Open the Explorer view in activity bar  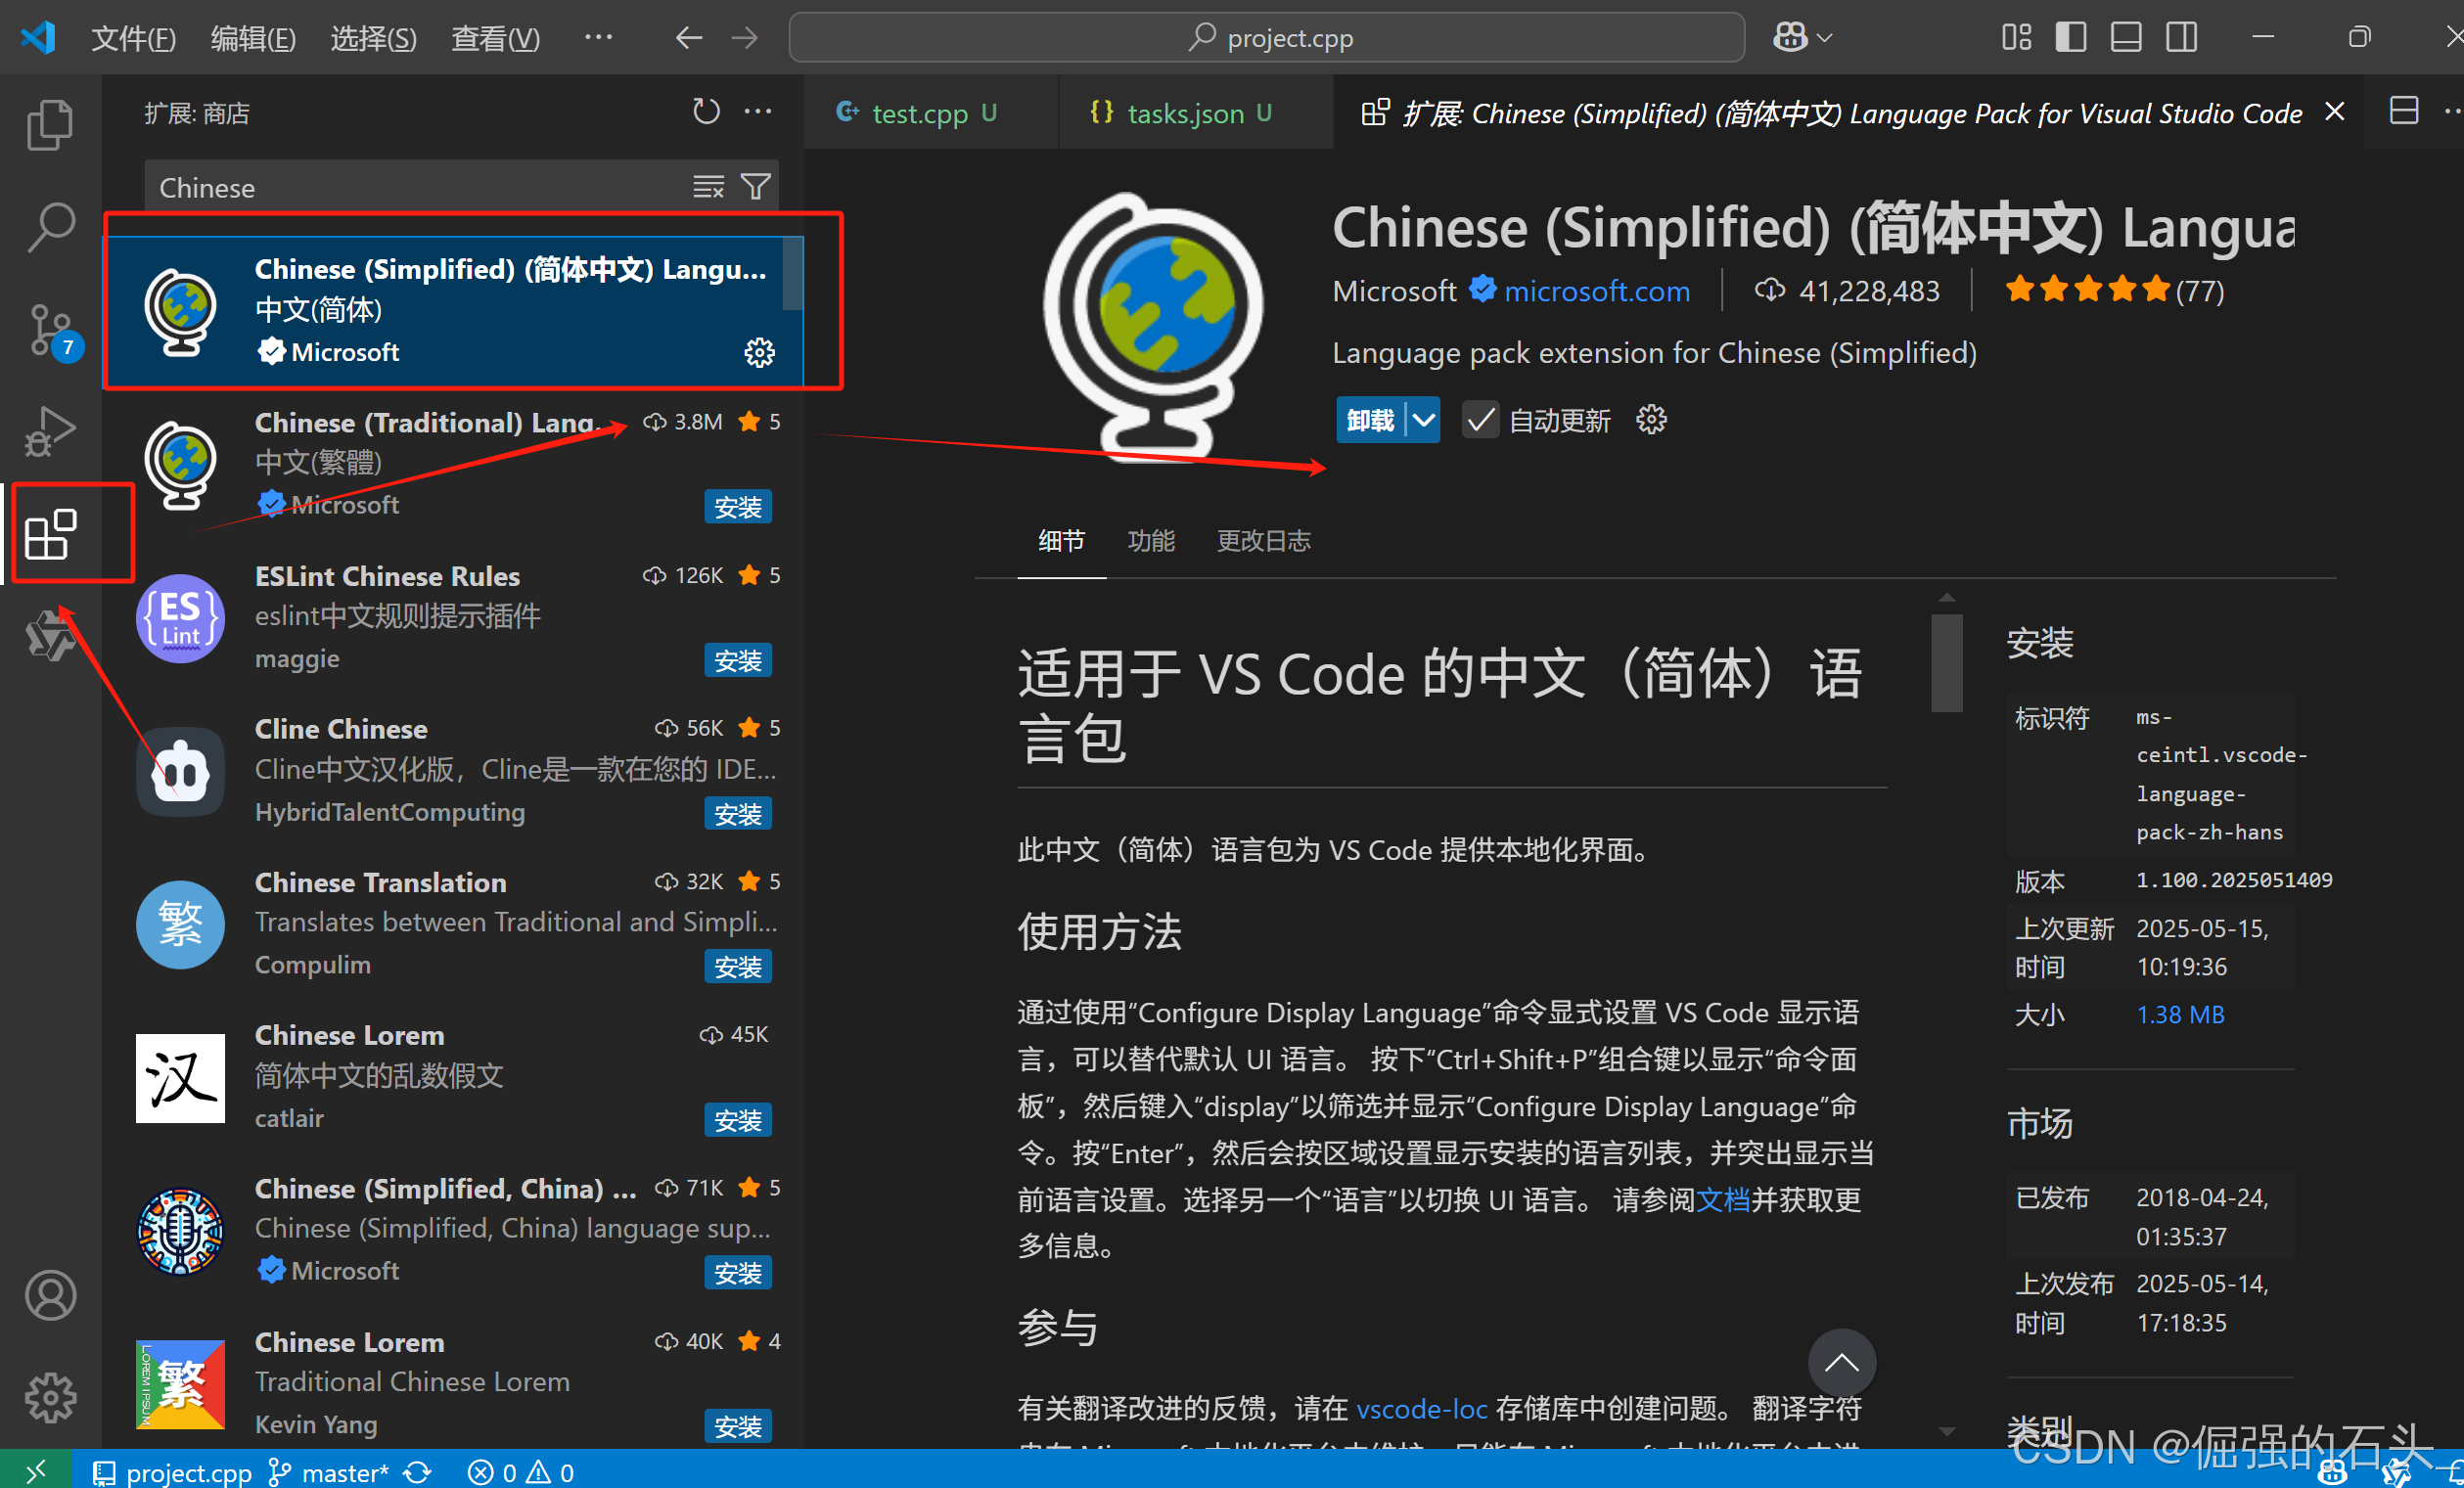[x=50, y=126]
